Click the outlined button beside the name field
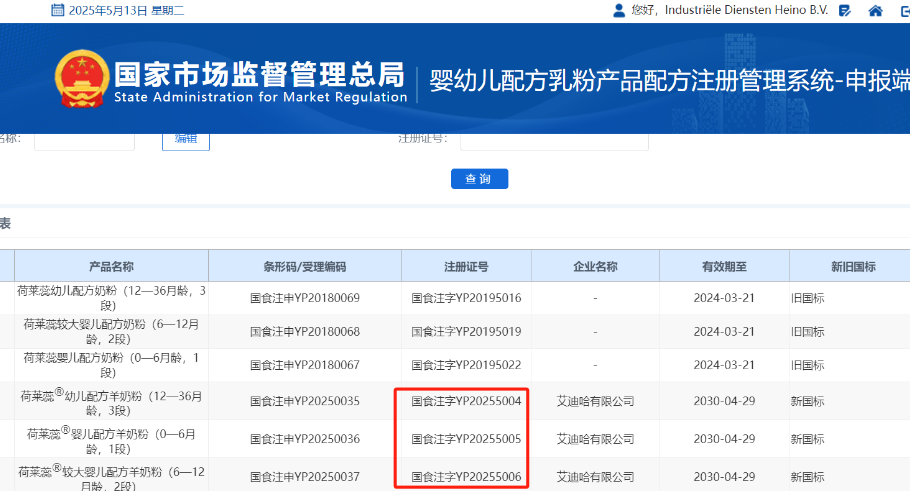910x491 pixels. (186, 138)
